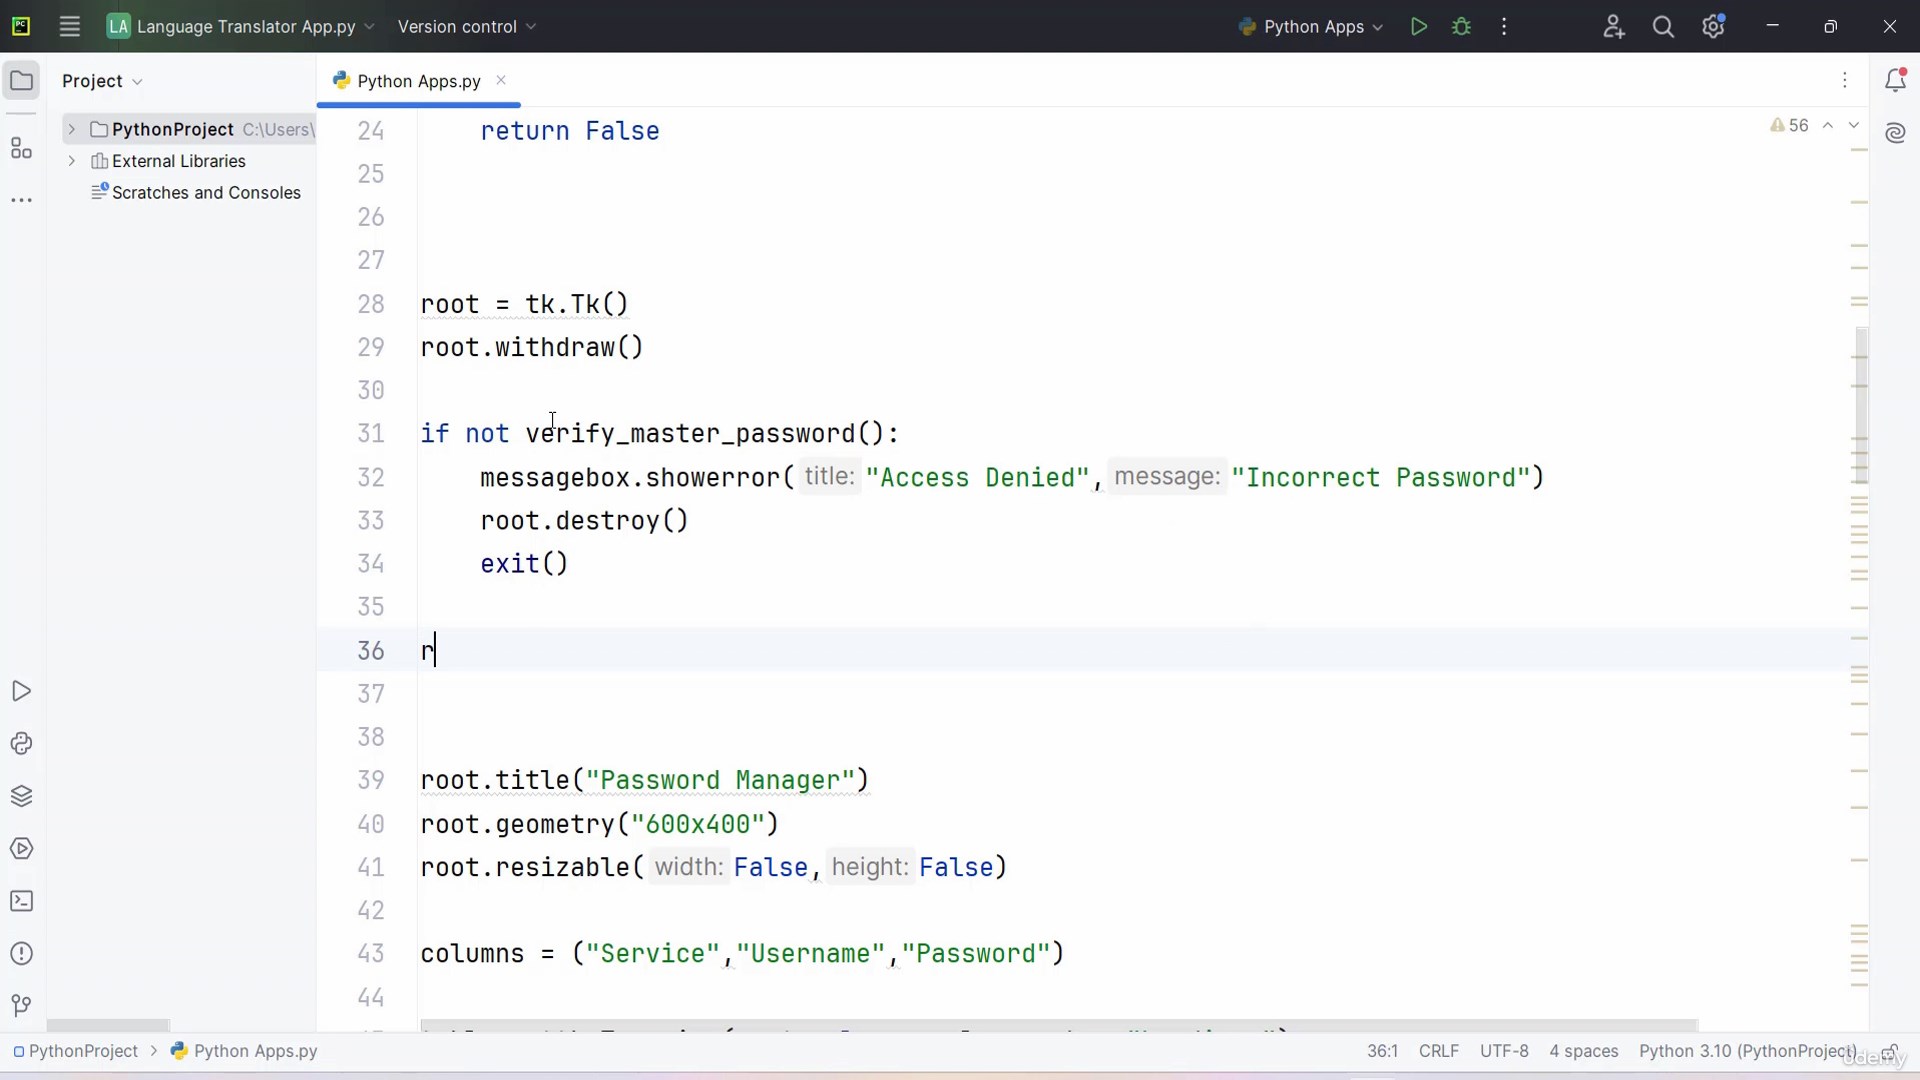Expand the PythonProject tree node

point(71,129)
